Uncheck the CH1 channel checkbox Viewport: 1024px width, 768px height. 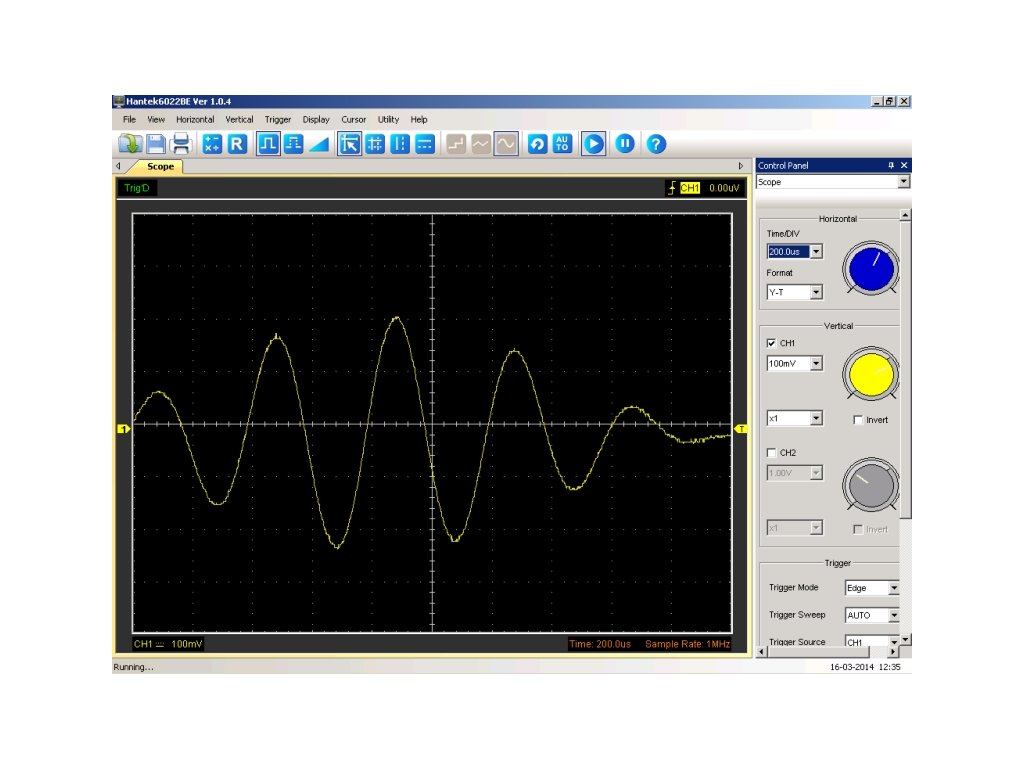tap(771, 343)
